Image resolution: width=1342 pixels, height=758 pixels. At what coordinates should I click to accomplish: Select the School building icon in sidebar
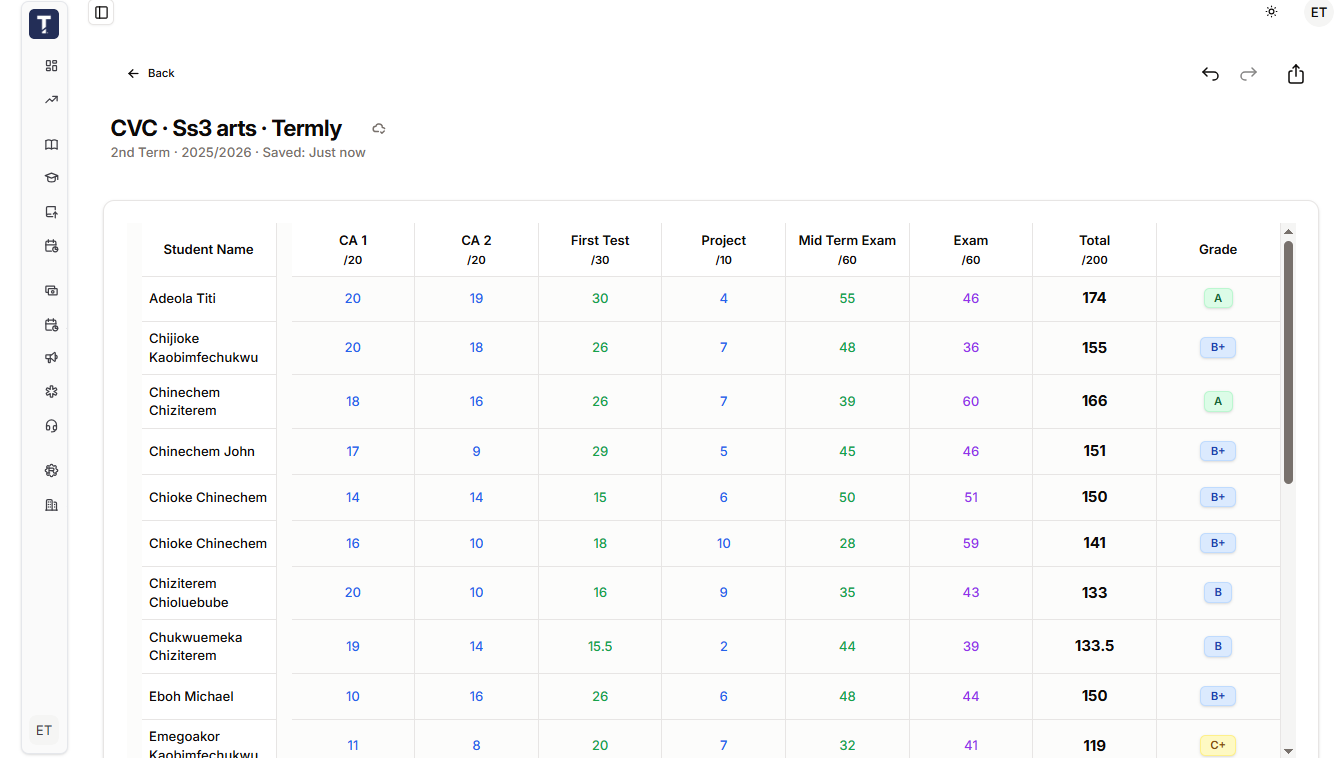(x=51, y=505)
